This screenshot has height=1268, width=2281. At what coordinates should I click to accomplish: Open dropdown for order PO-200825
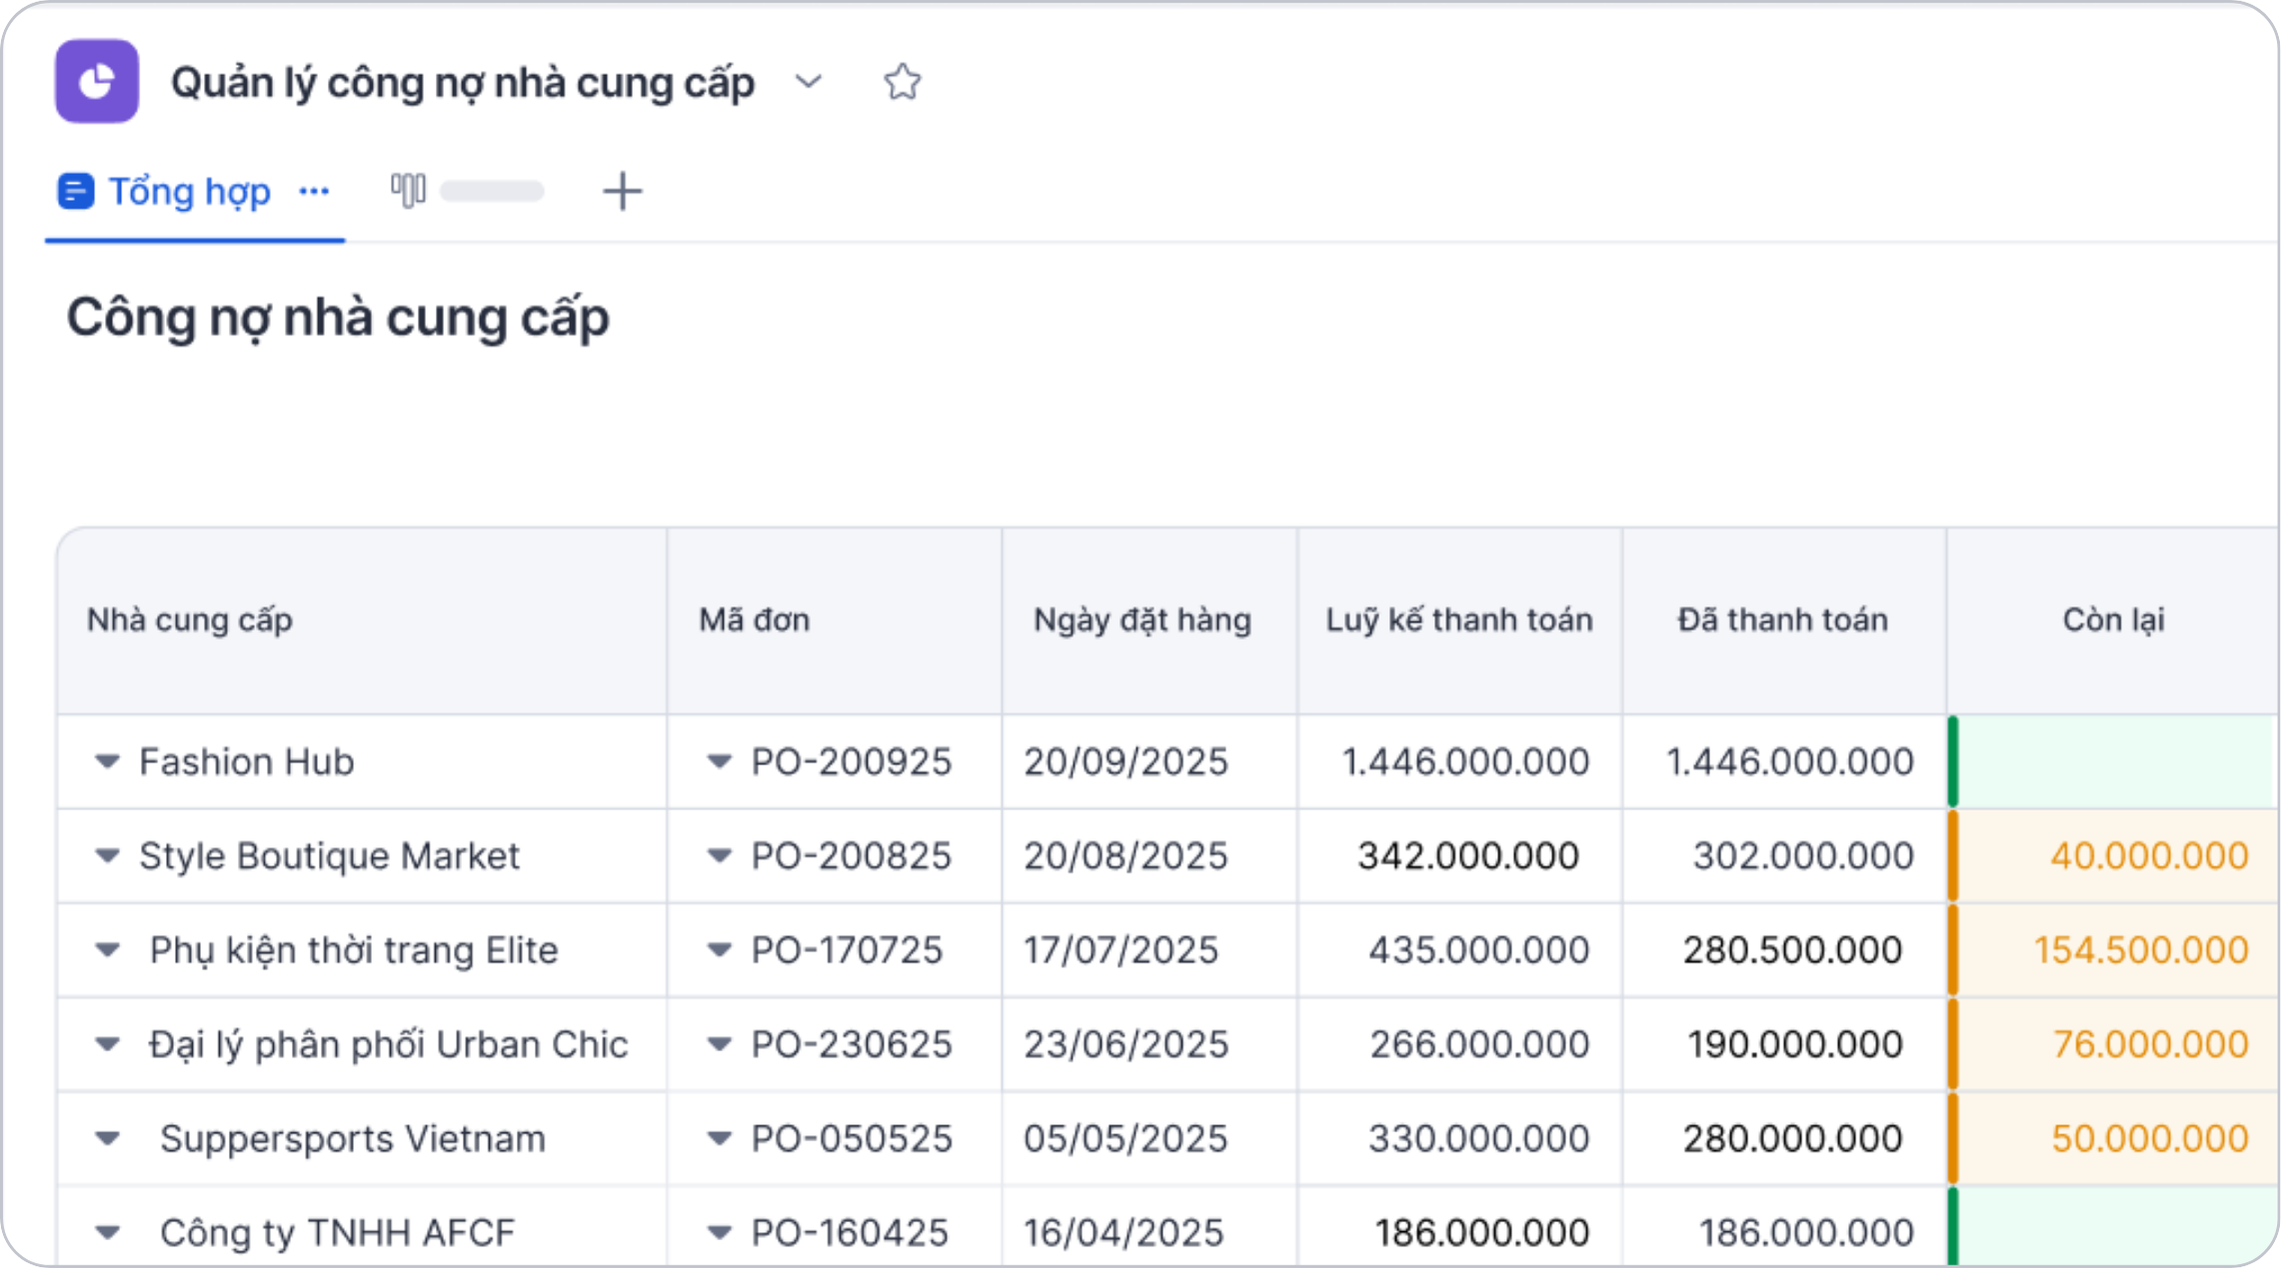719,856
